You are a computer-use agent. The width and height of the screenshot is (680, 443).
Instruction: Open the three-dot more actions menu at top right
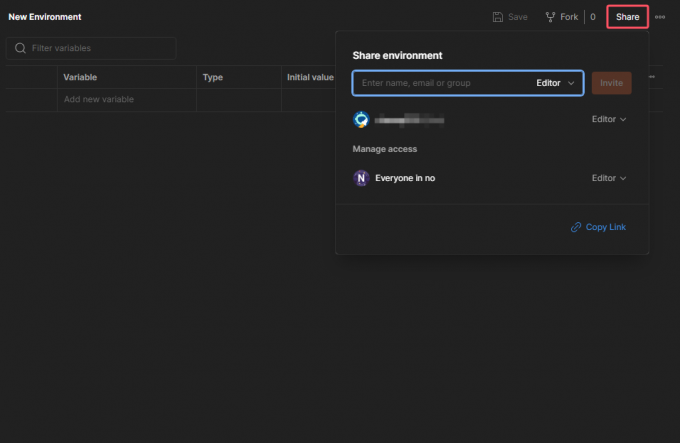tap(660, 17)
